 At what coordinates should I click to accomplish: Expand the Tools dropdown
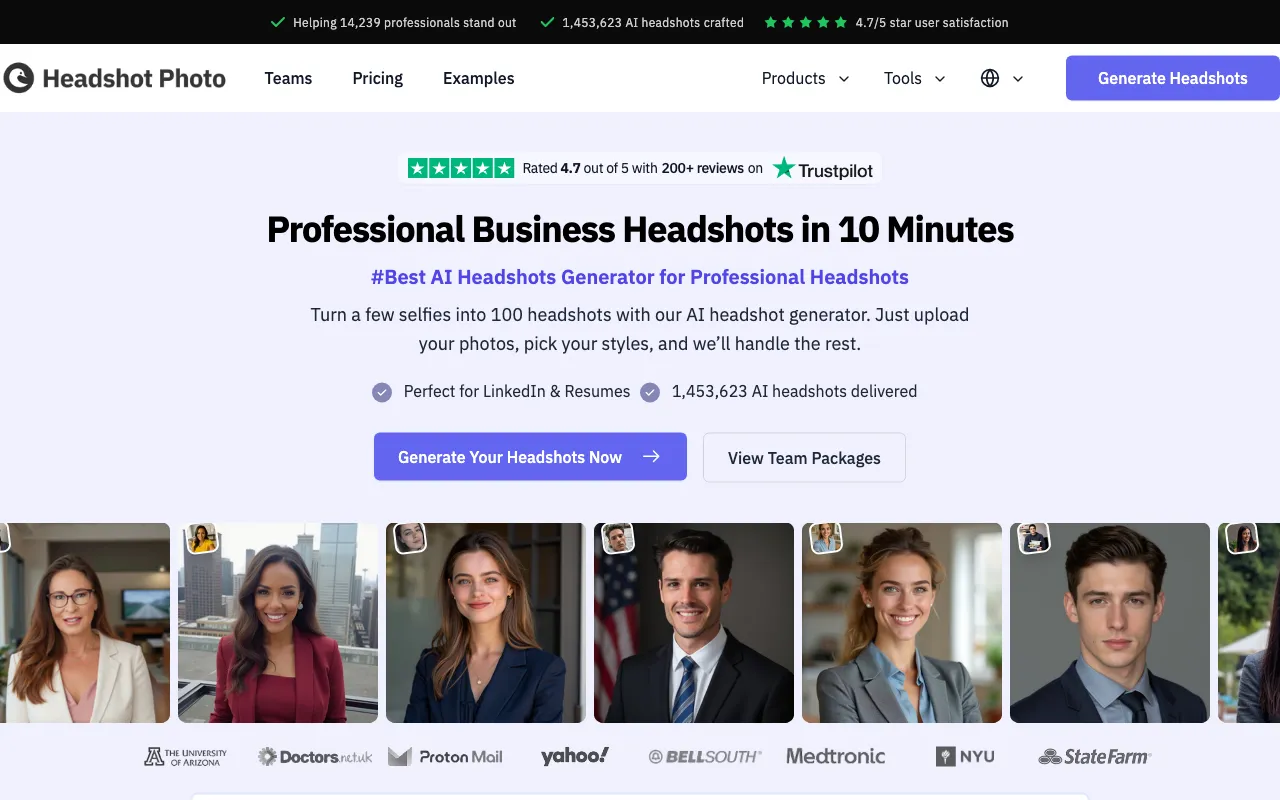tap(914, 78)
